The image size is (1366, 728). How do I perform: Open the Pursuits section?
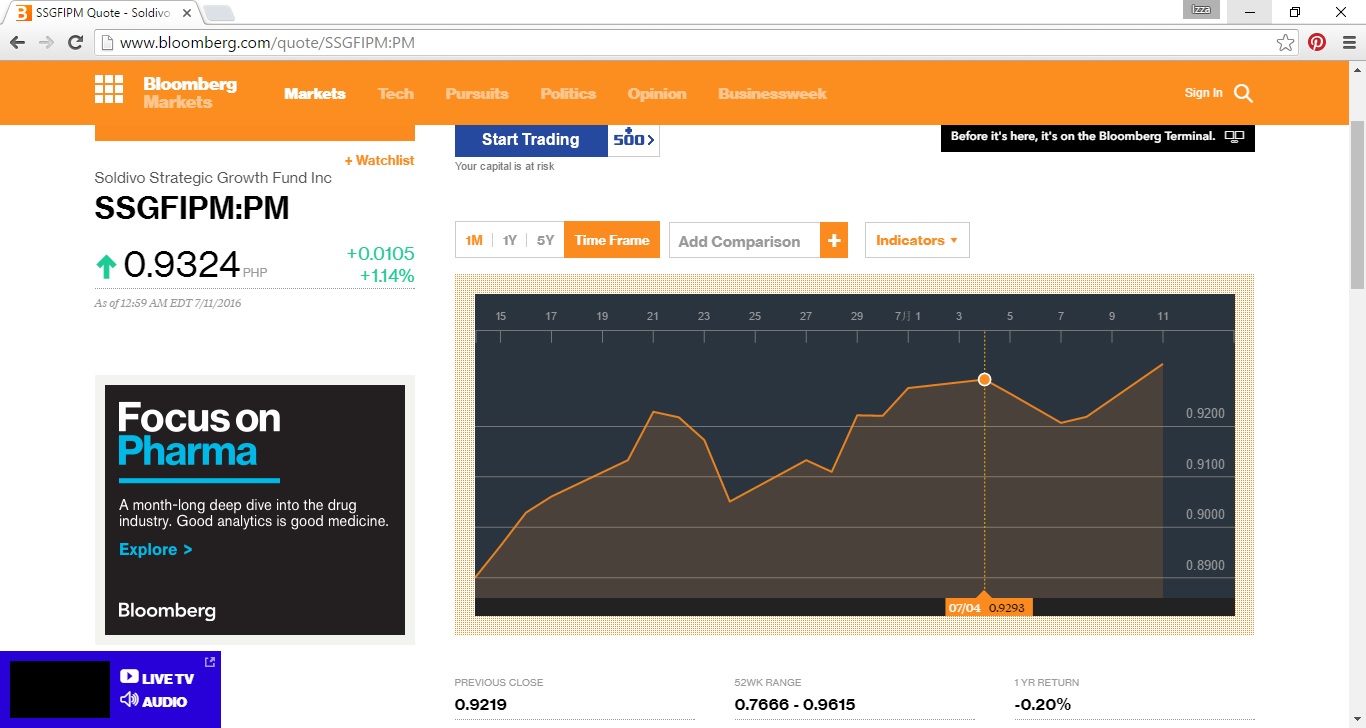477,93
